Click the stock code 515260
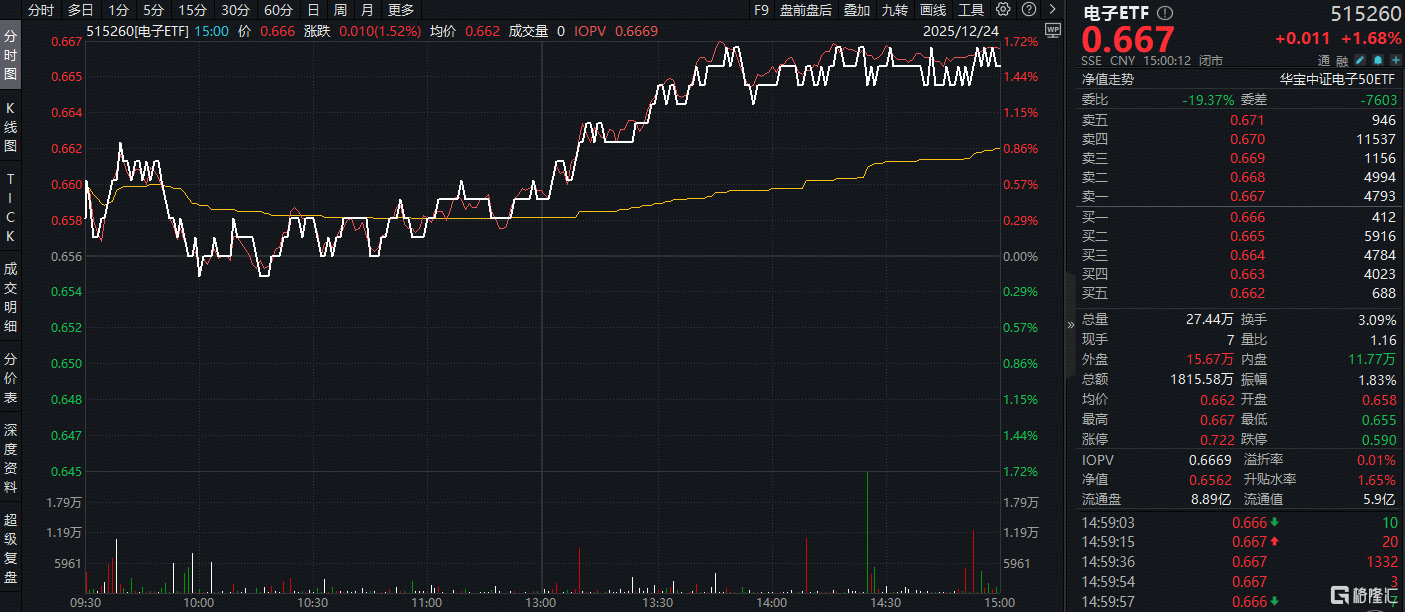 pyautogui.click(x=1364, y=14)
